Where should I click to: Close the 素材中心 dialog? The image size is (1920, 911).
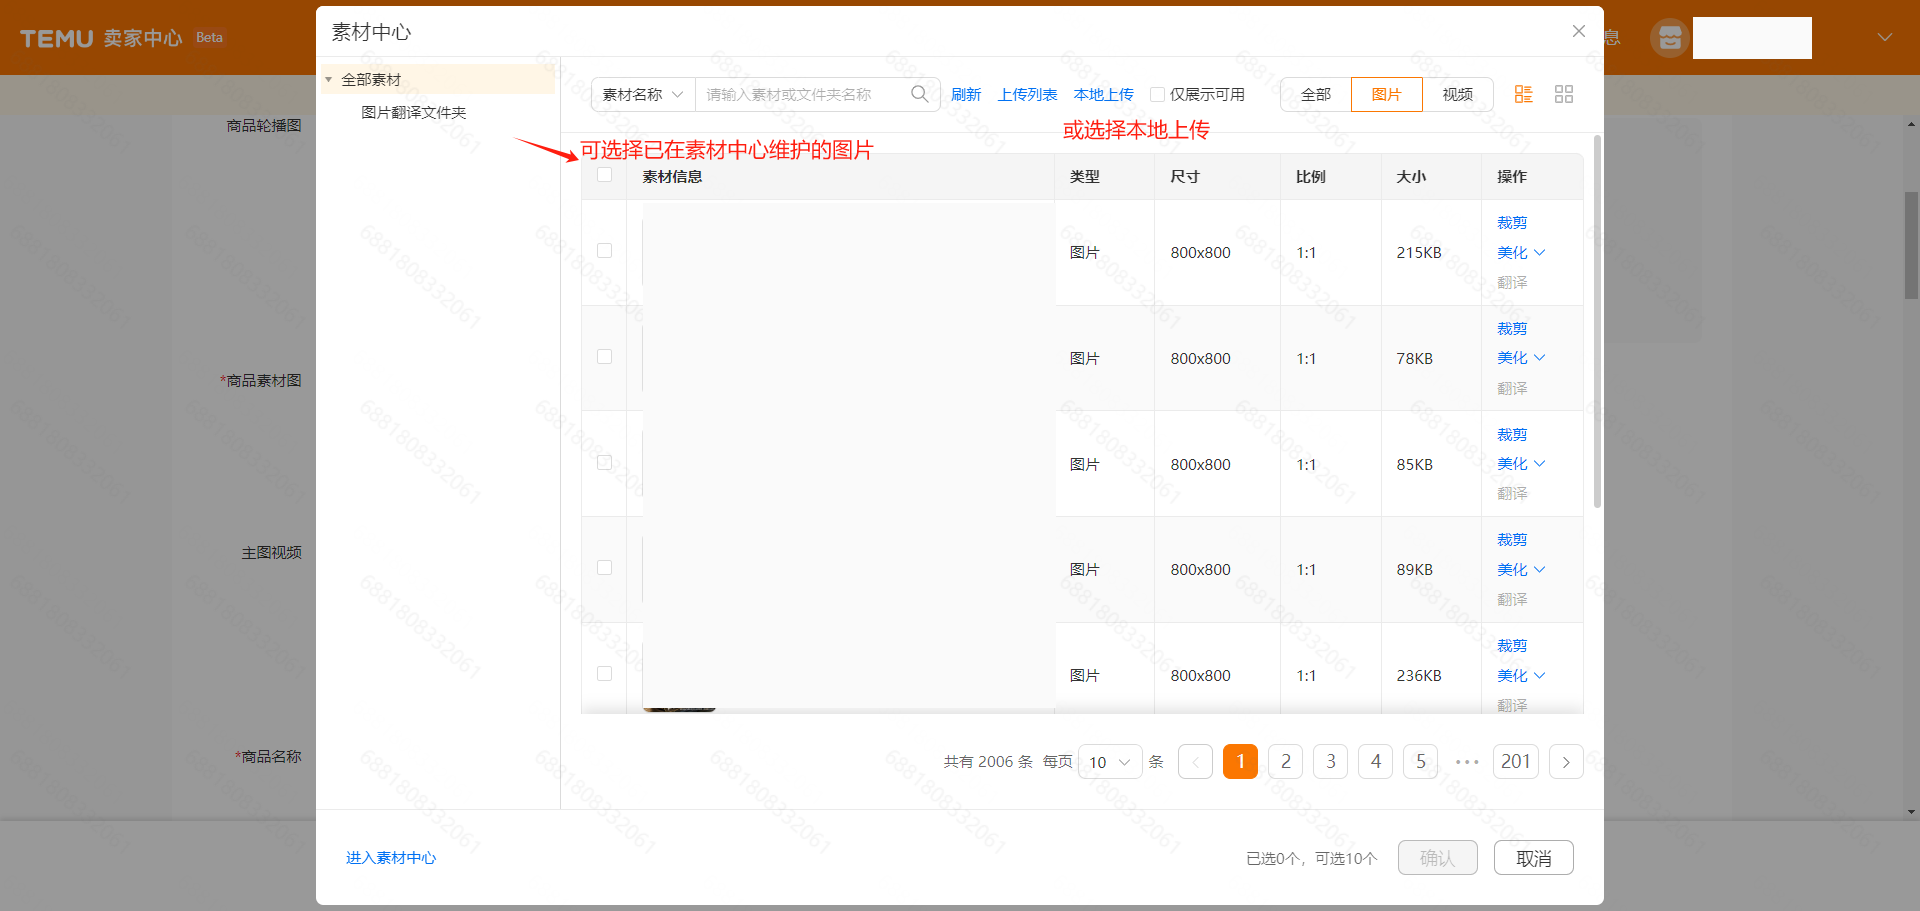[1578, 31]
